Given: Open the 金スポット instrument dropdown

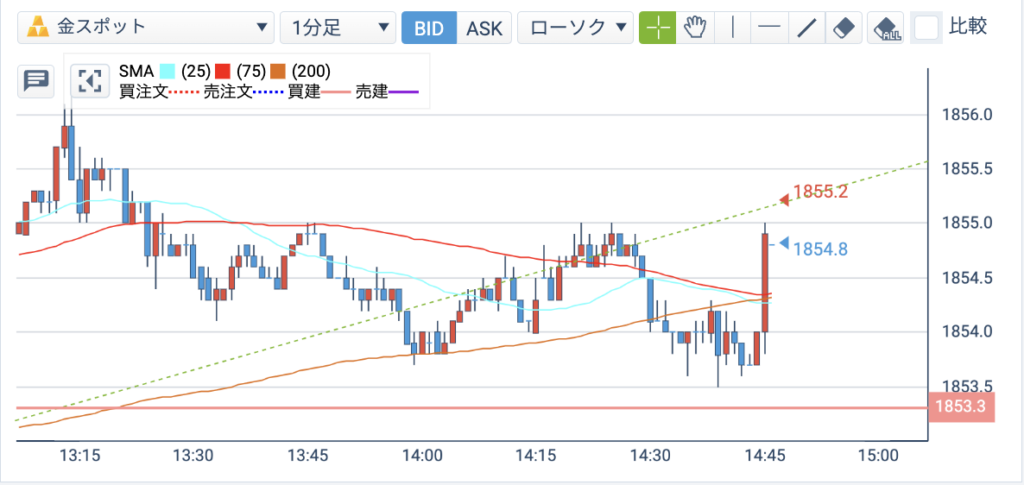Looking at the screenshot, I should (x=145, y=28).
